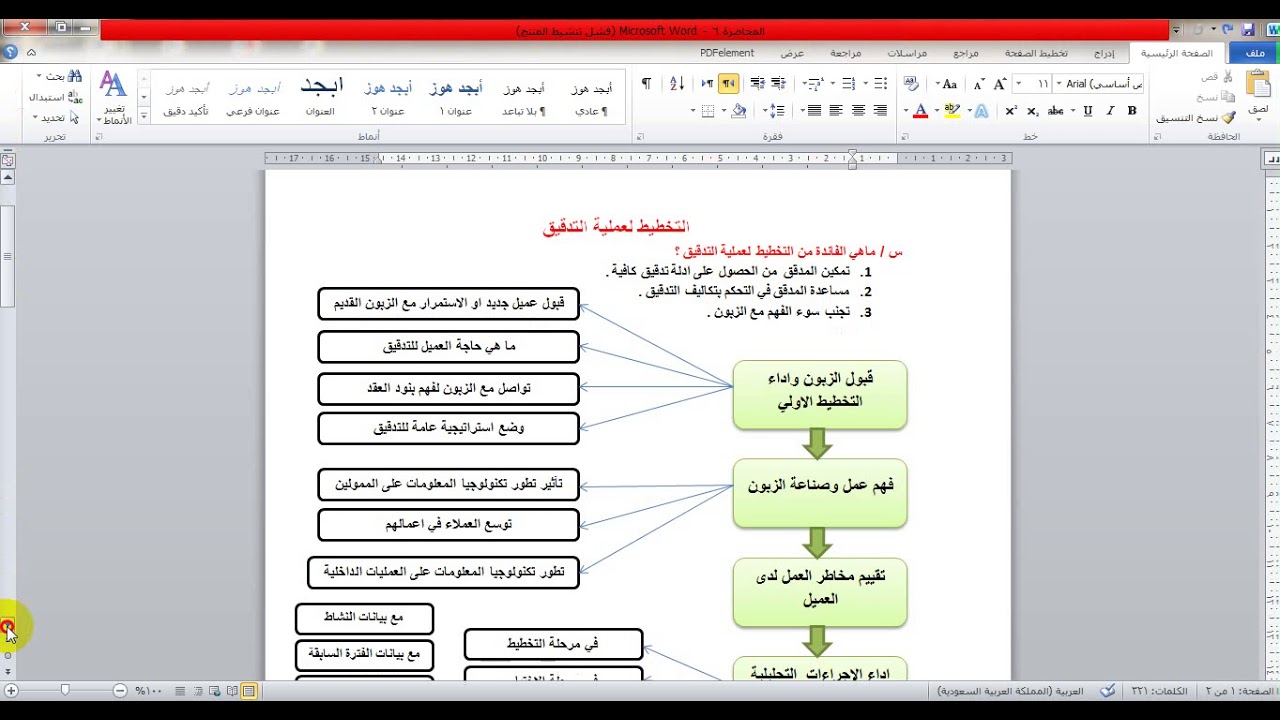Switch to Mailings (مراسلات) tab
The height and width of the screenshot is (720, 1280).
point(907,53)
